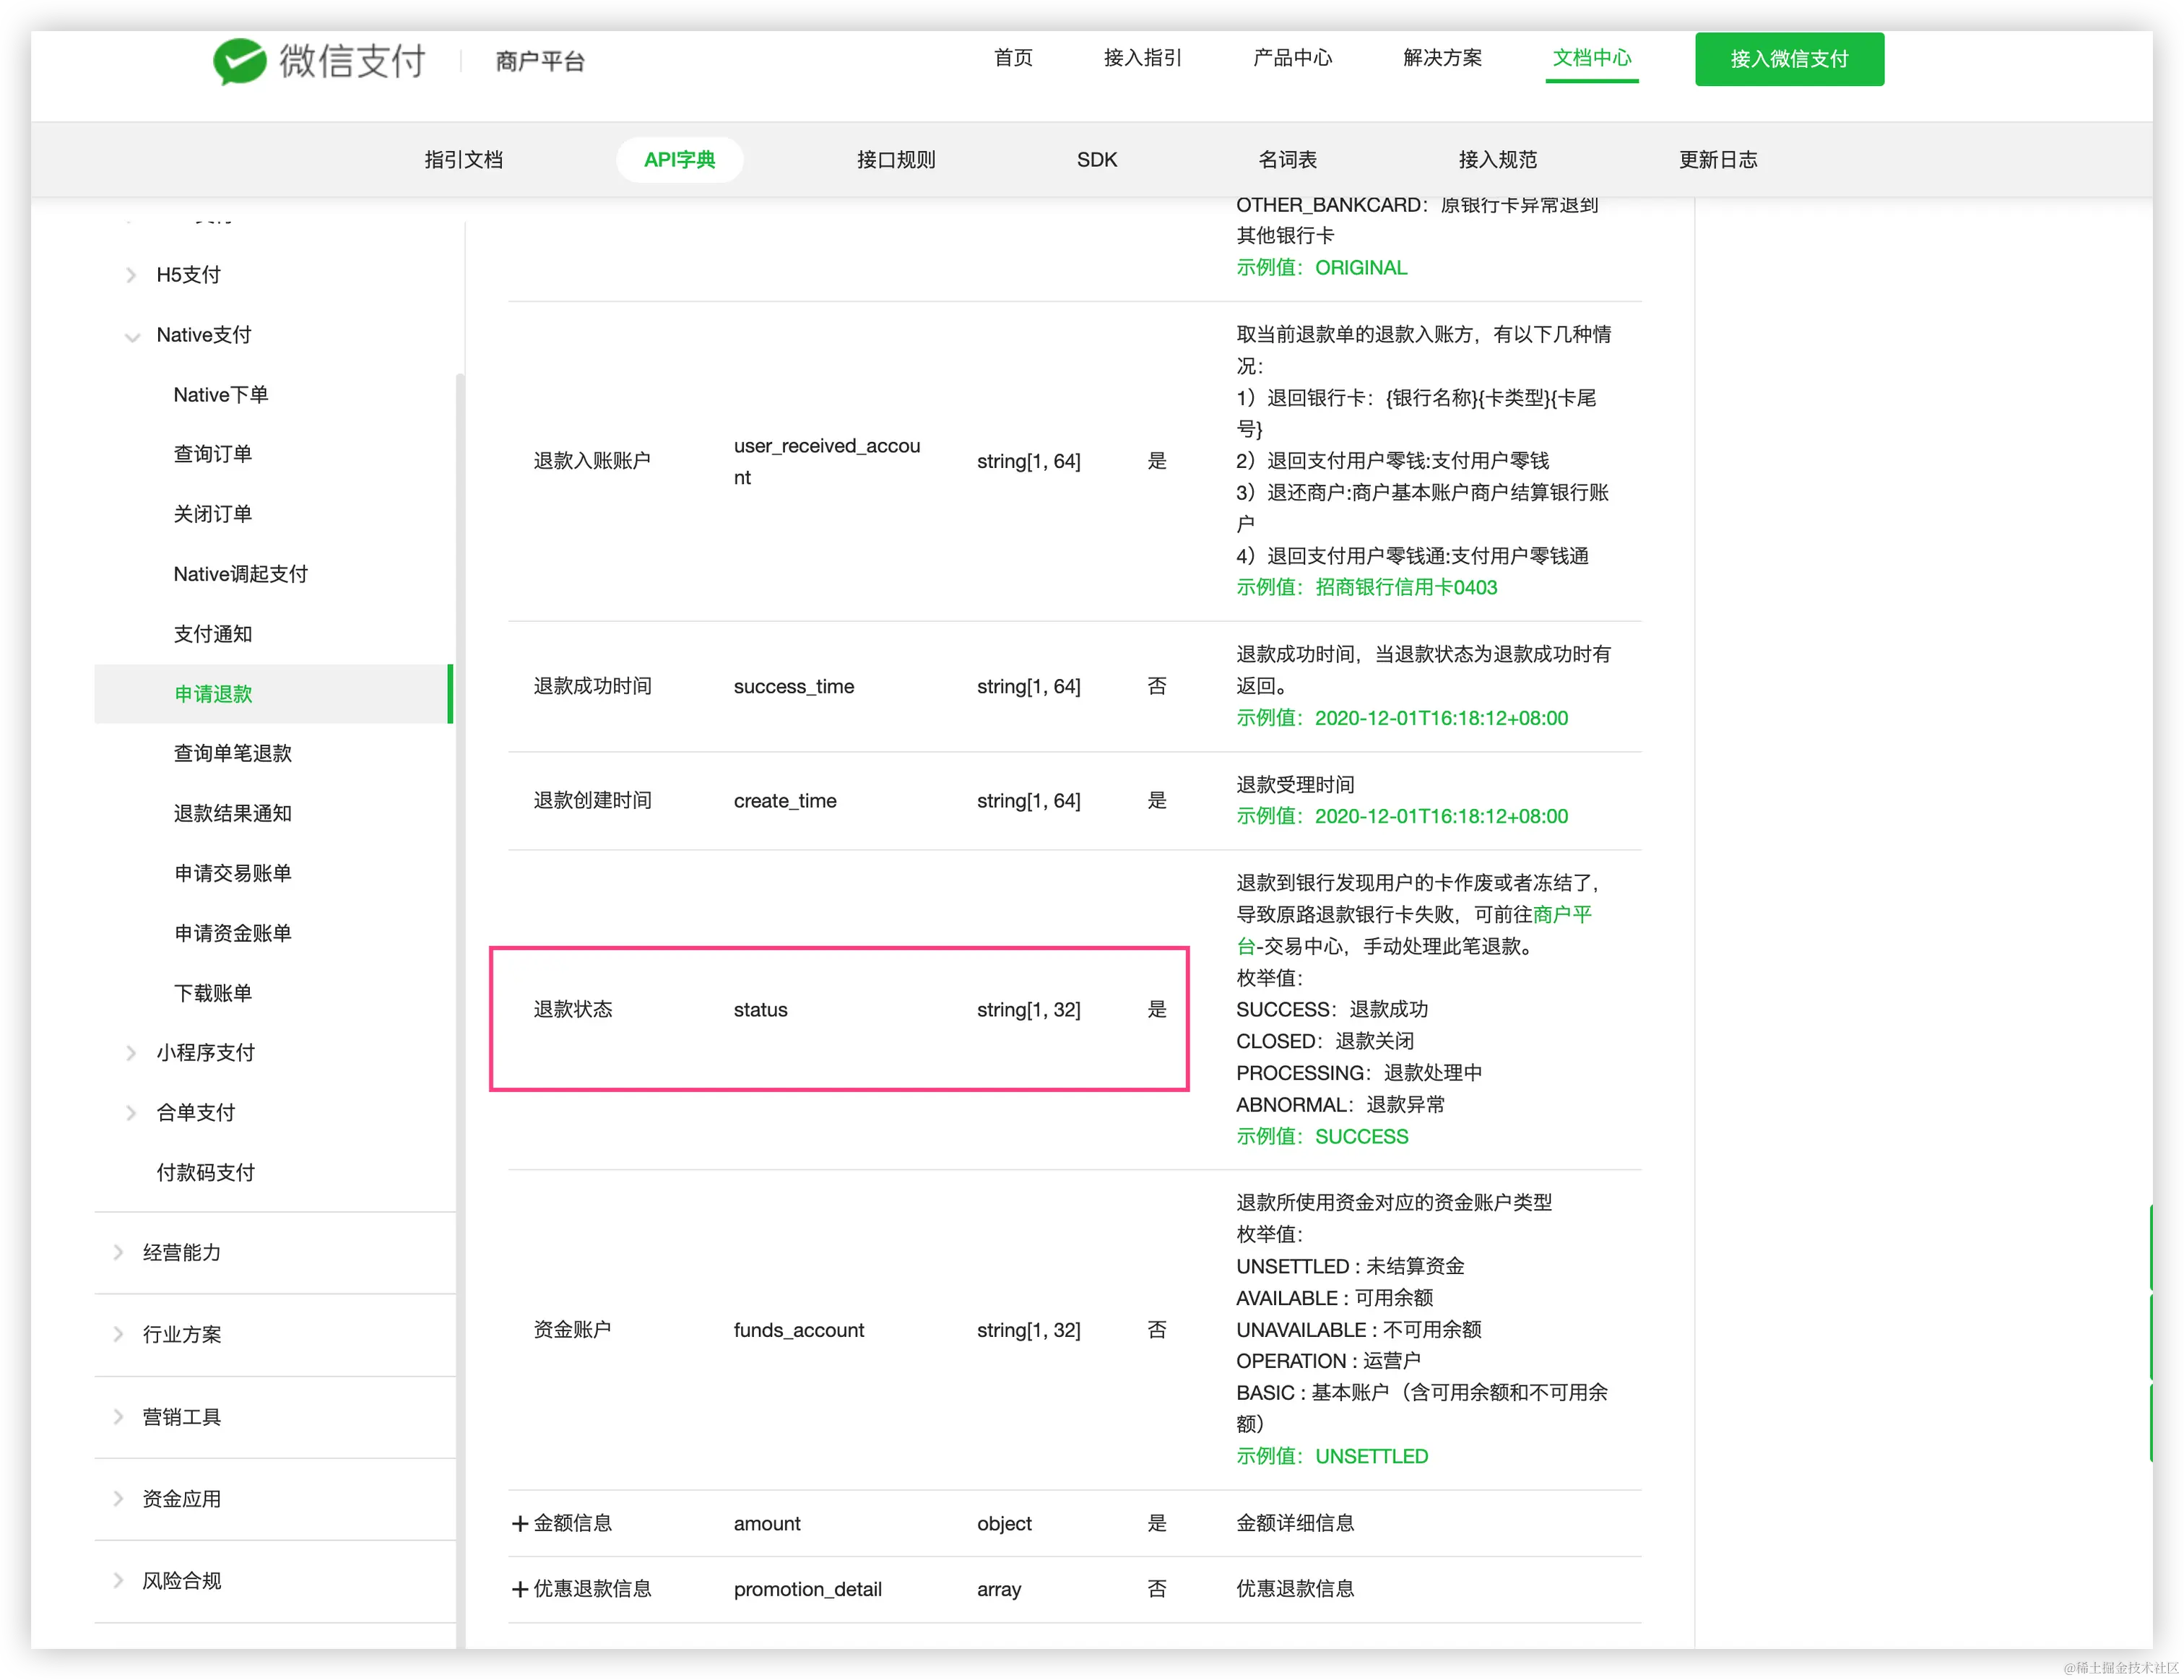Switch to the SDK tab

(1096, 160)
